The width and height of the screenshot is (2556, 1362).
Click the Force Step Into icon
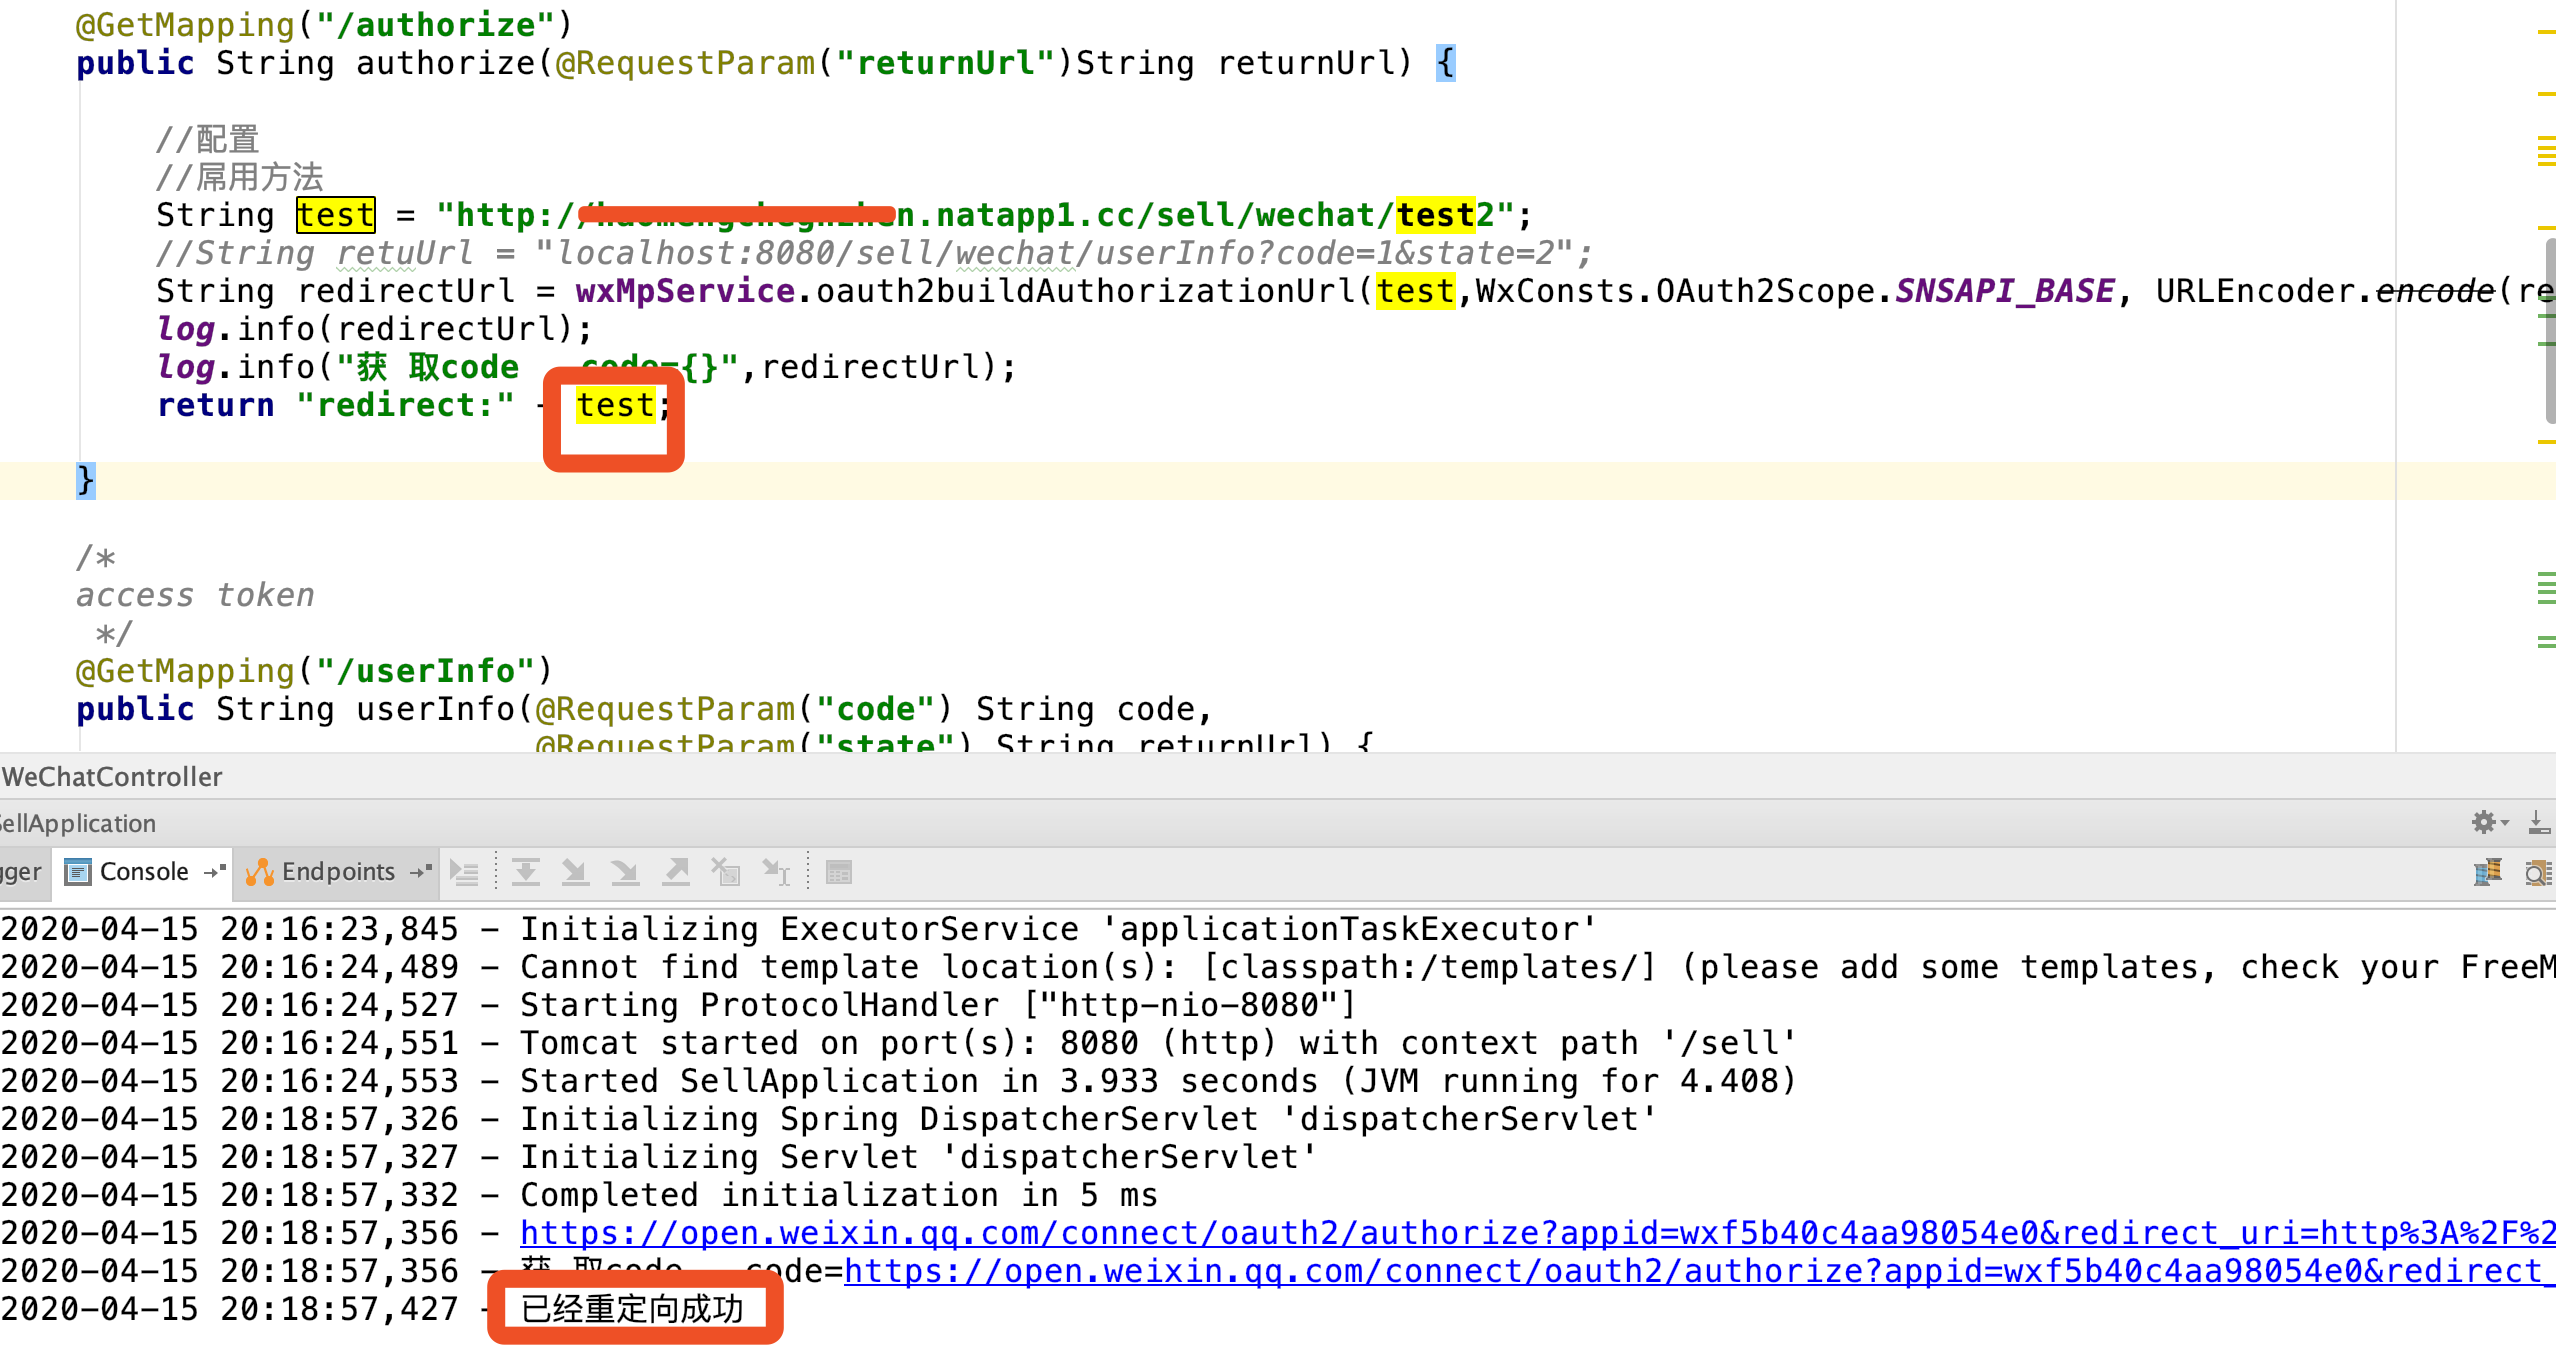pos(626,873)
